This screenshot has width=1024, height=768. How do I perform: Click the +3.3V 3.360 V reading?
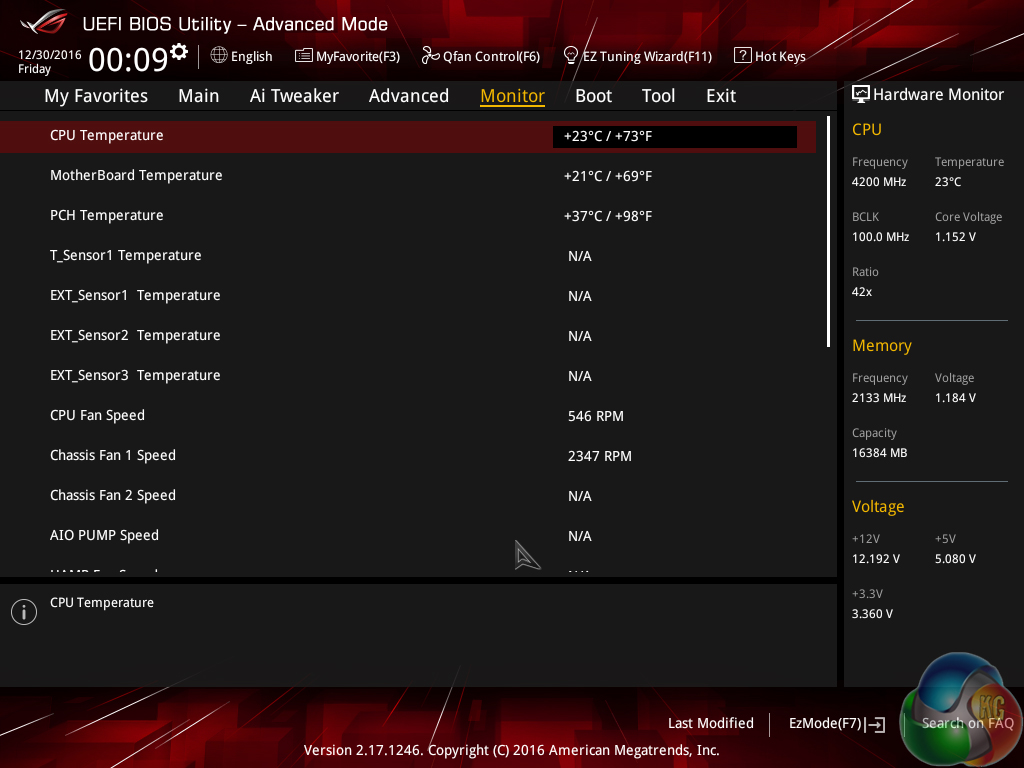point(872,614)
